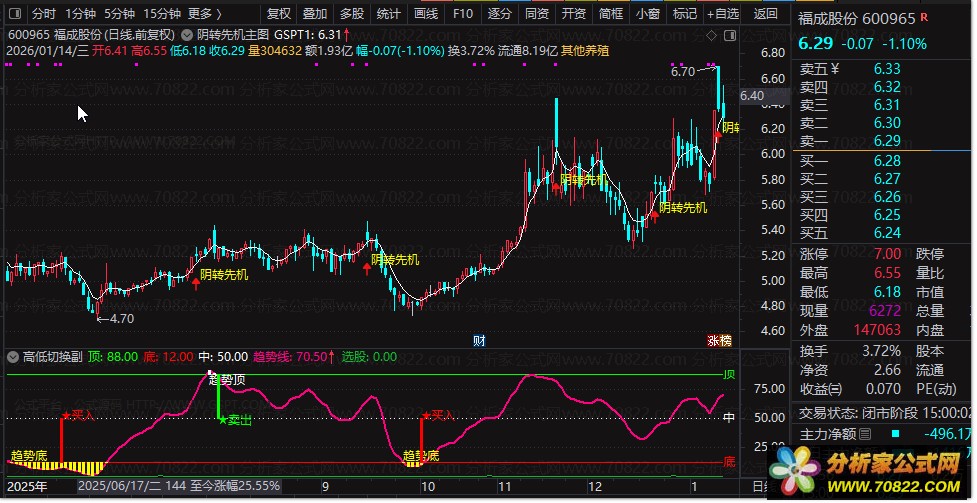Click the 交易状态 闭市阶段 status text
Image resolution: width=977 pixels, height=503 pixels.
point(885,413)
